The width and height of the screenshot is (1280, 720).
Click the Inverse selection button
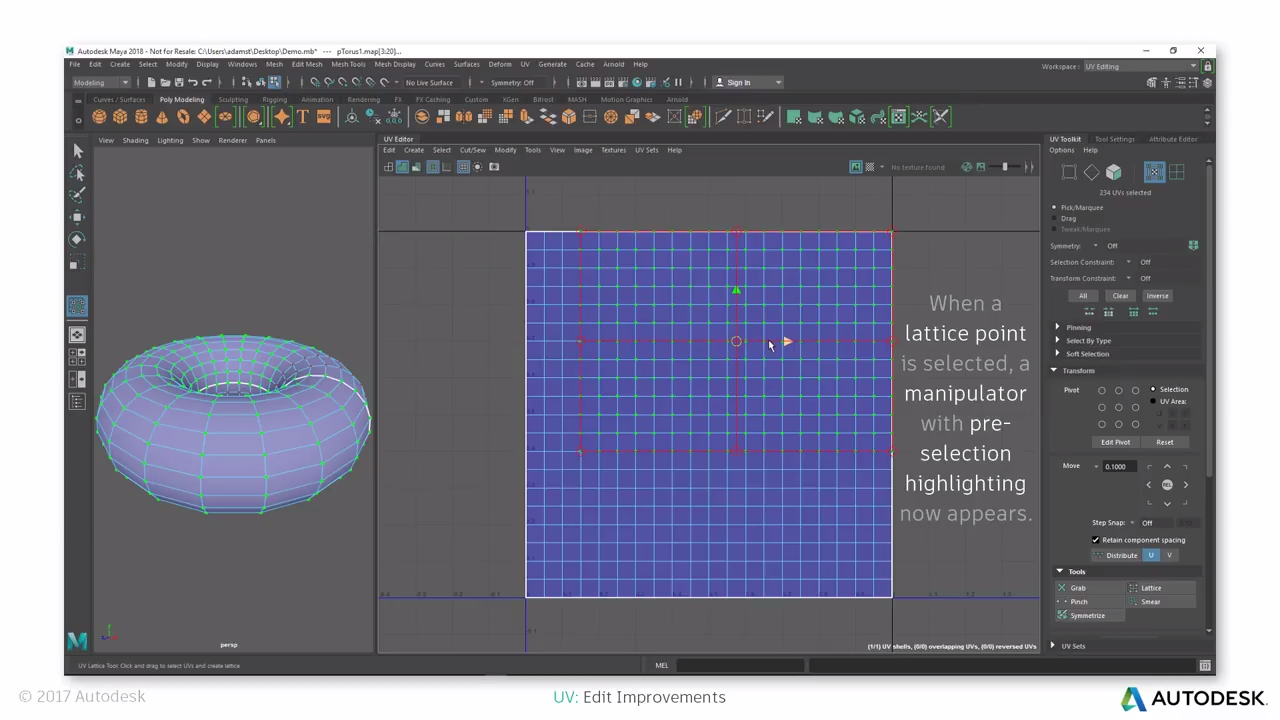click(x=1157, y=295)
